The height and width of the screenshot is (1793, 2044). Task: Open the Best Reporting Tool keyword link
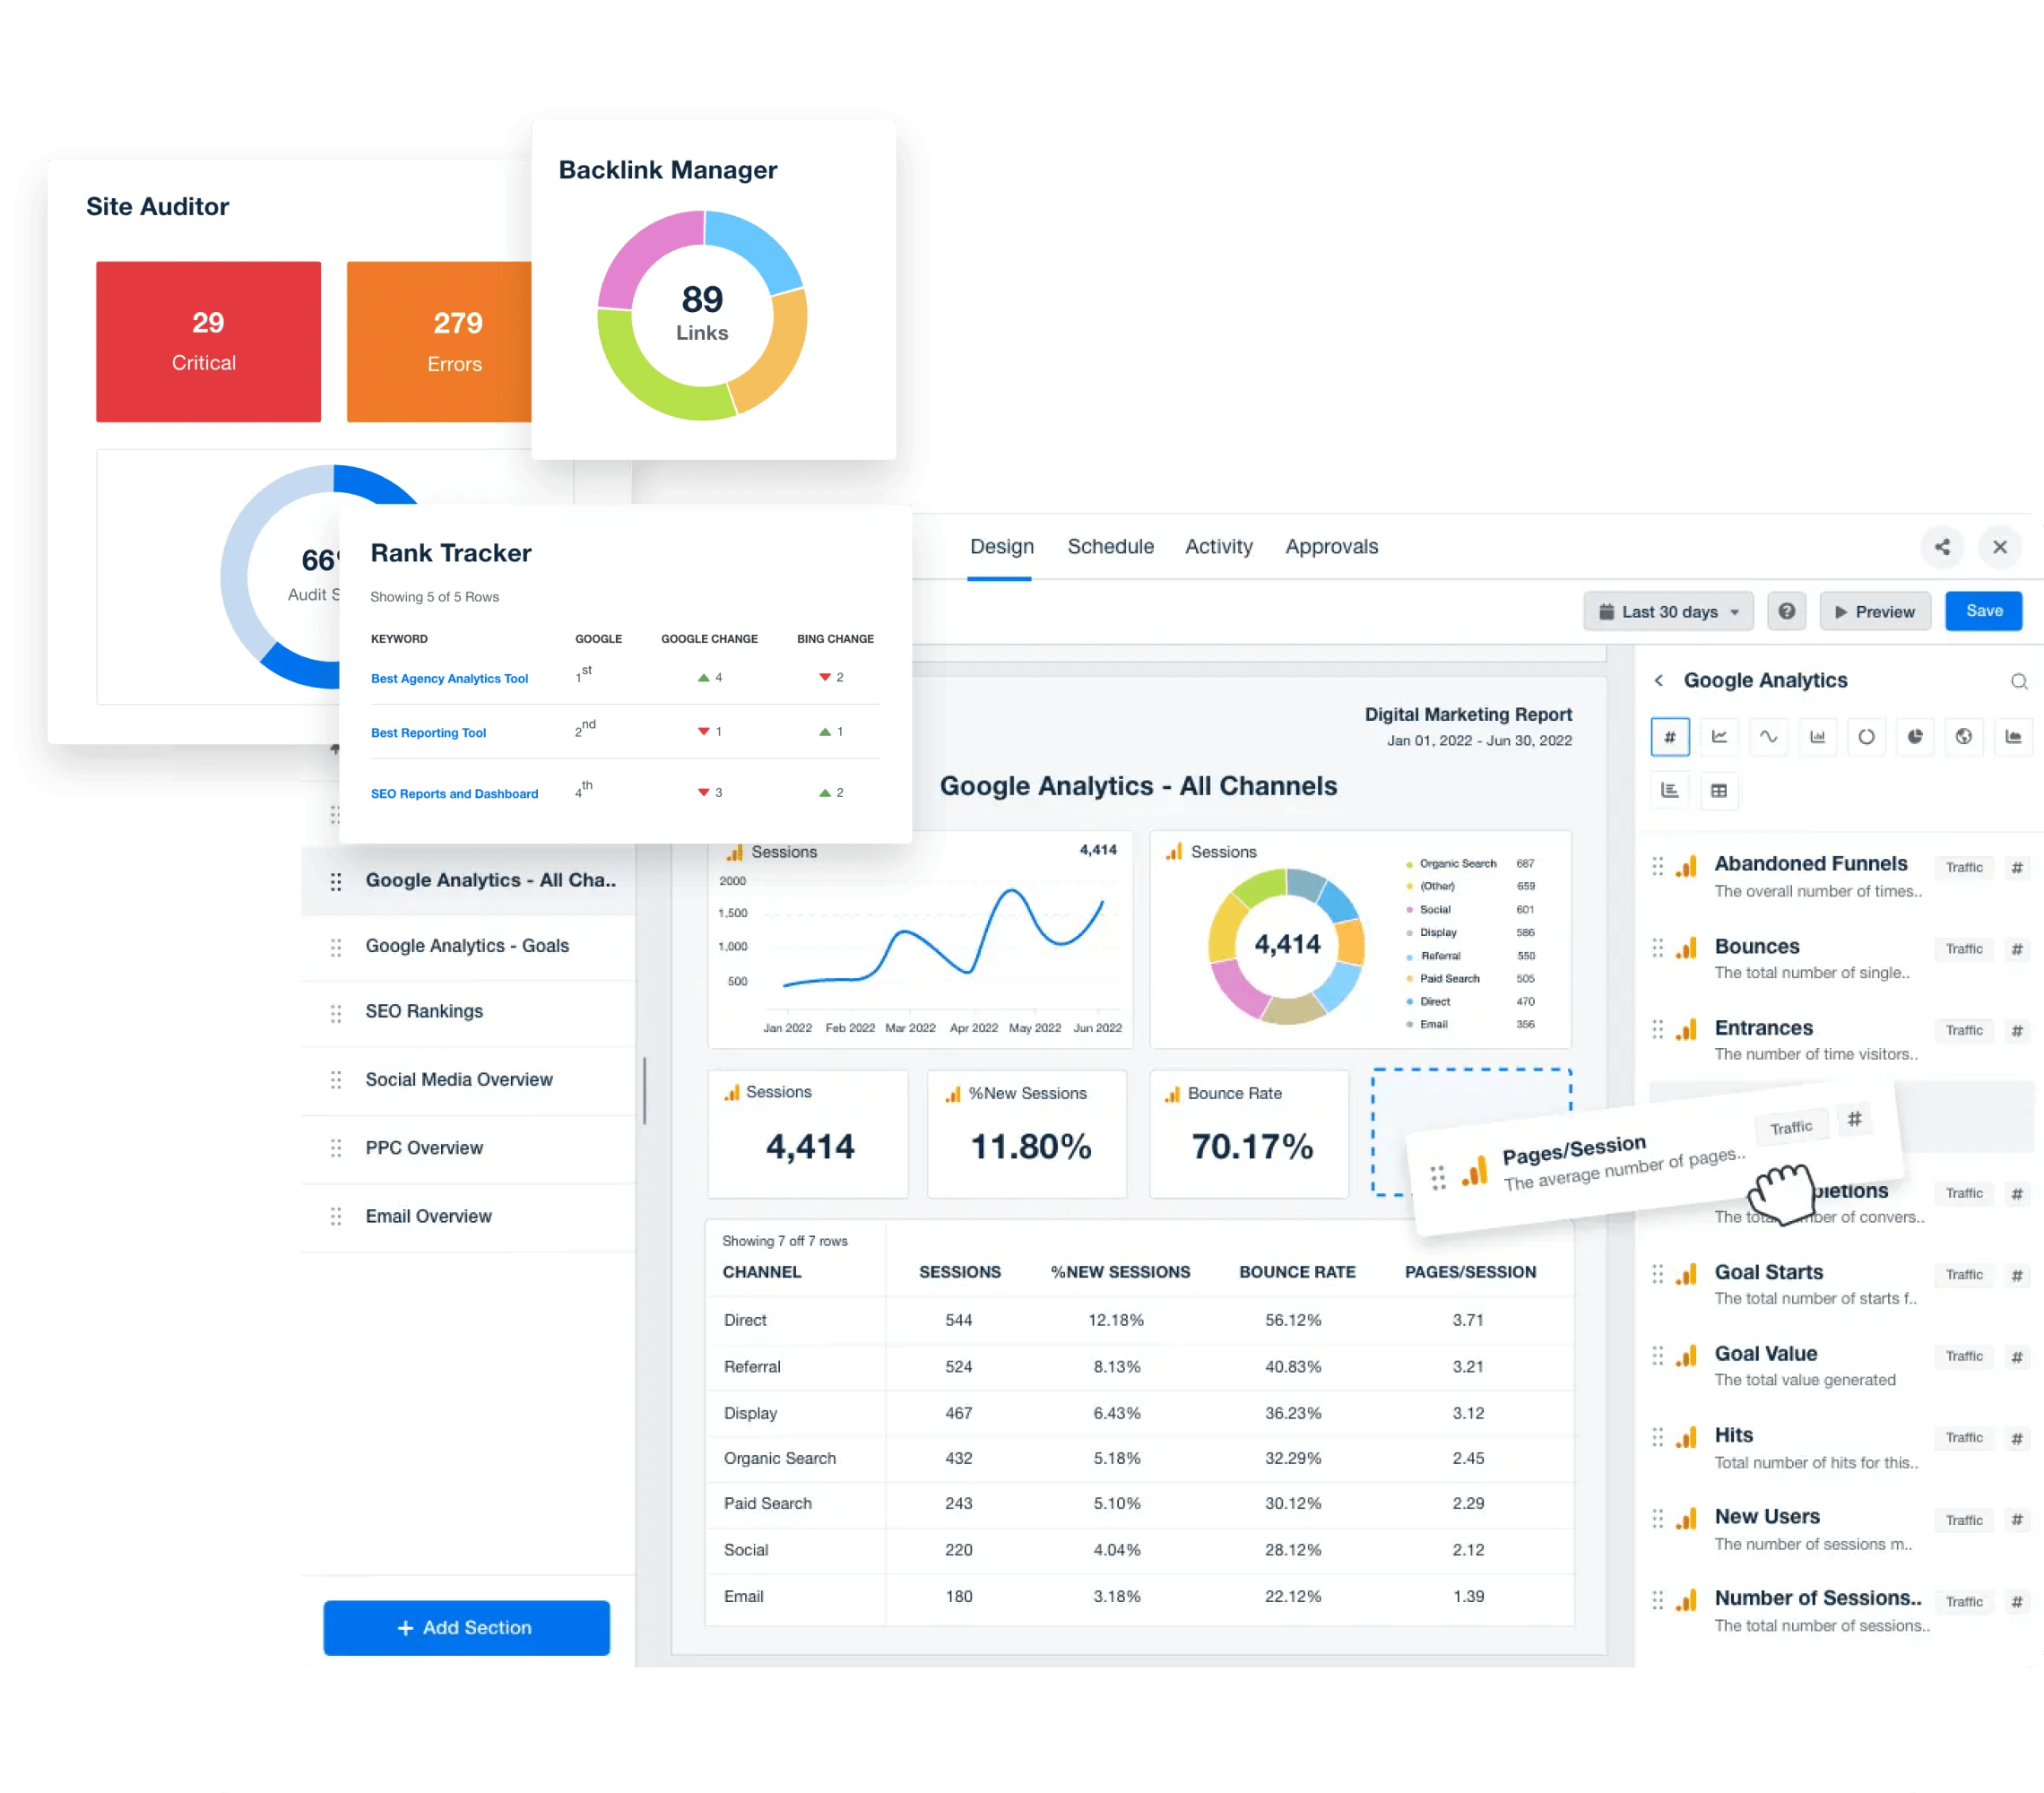[x=428, y=733]
